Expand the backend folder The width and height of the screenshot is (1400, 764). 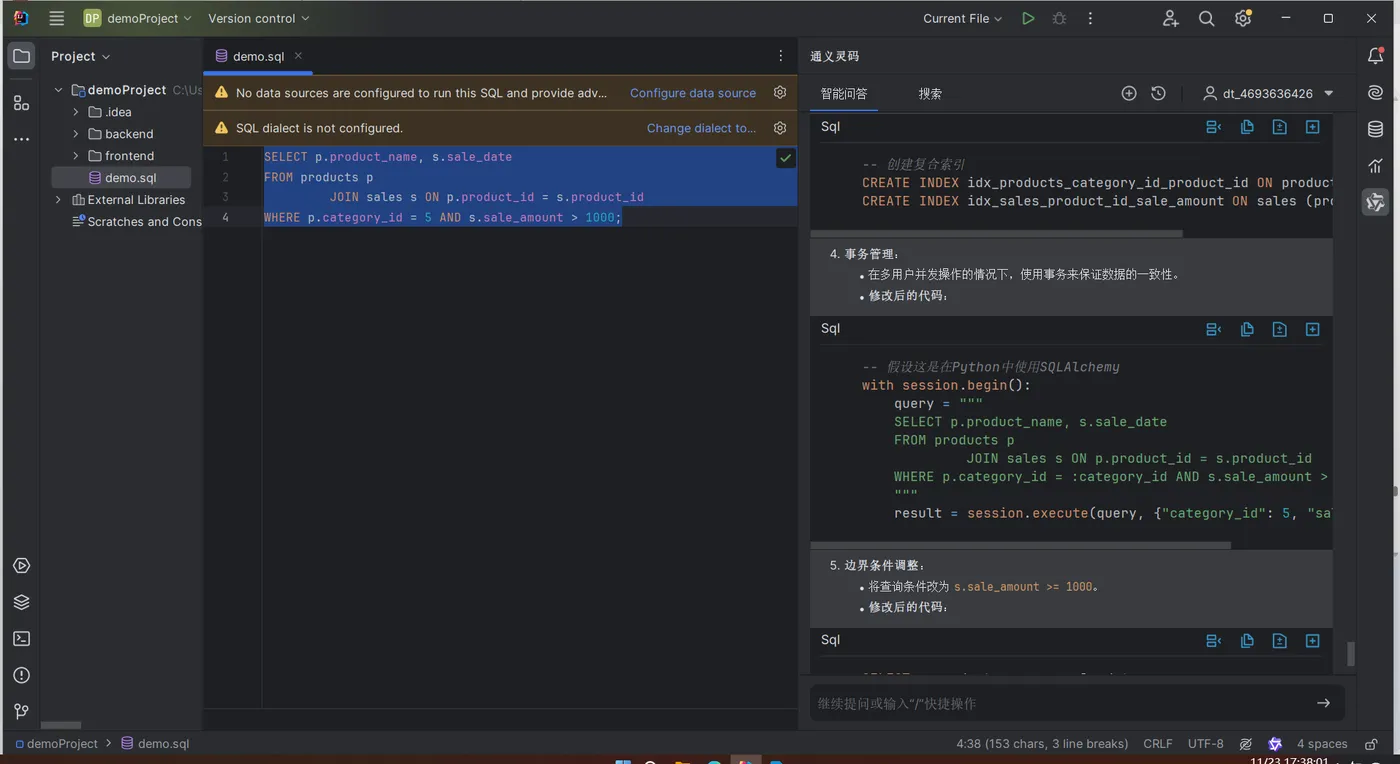point(76,134)
